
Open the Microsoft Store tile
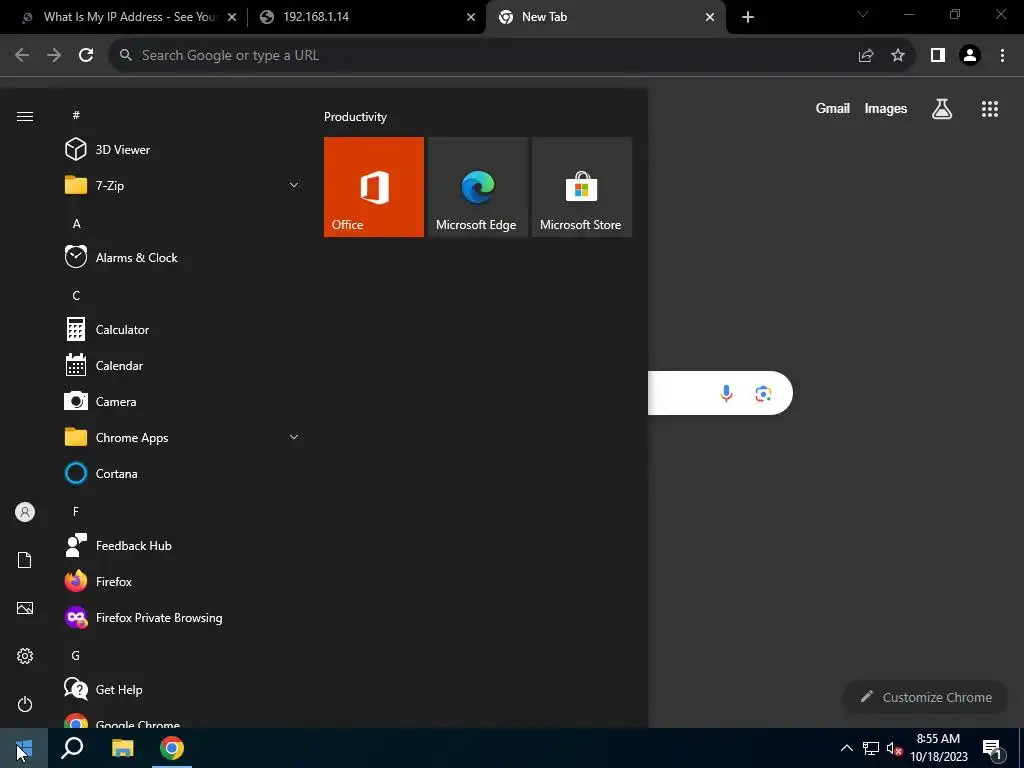point(582,187)
